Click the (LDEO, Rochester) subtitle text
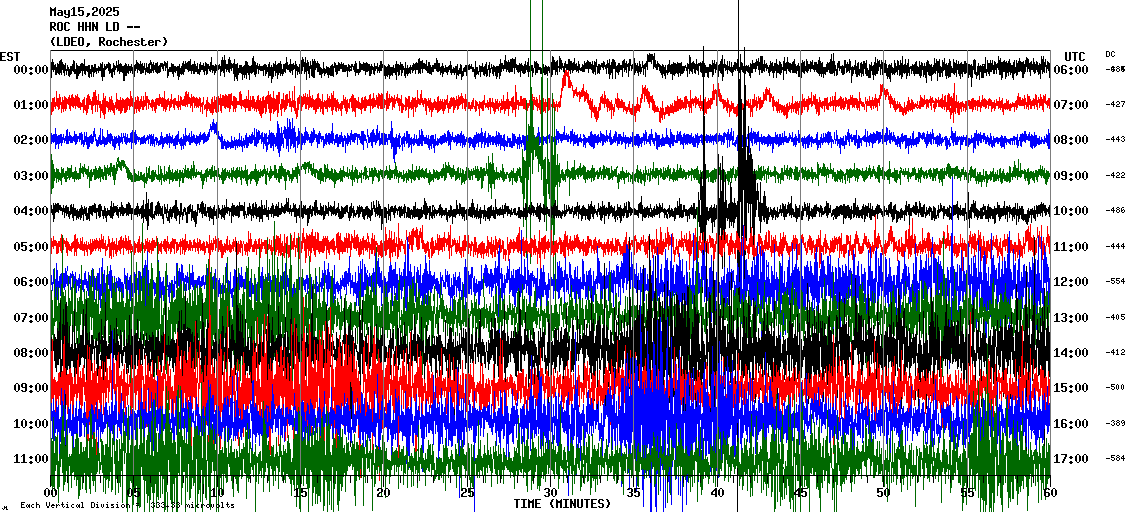The image size is (1130, 519). click(109, 42)
